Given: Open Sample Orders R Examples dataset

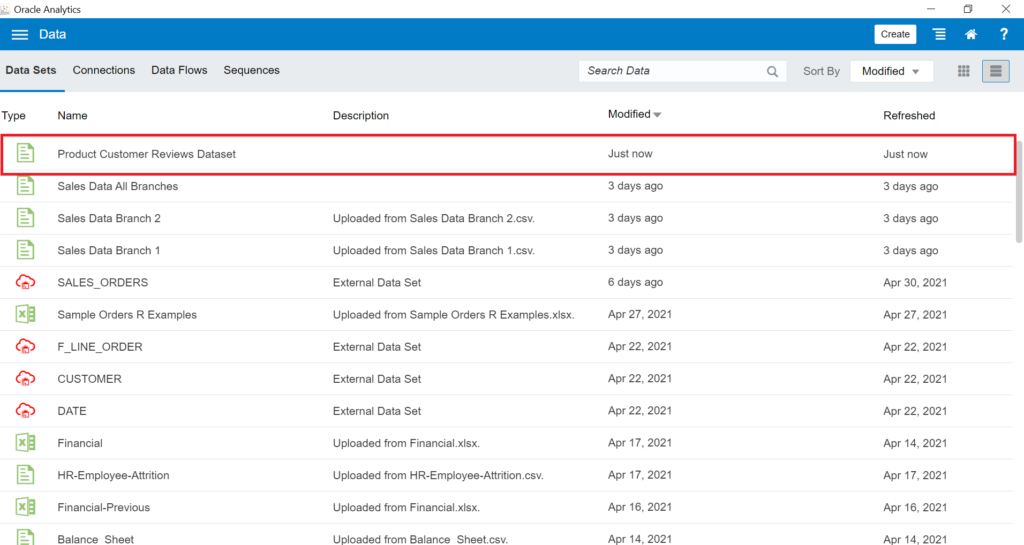Looking at the screenshot, I should [x=127, y=315].
